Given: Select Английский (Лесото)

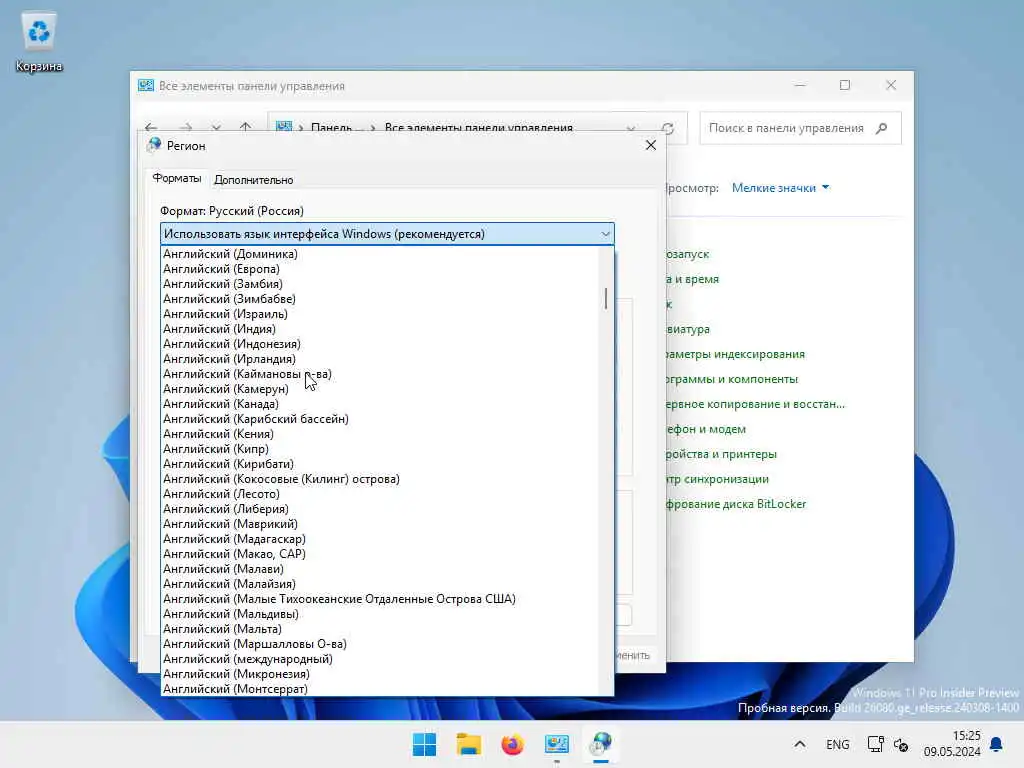Looking at the screenshot, I should (379, 494).
